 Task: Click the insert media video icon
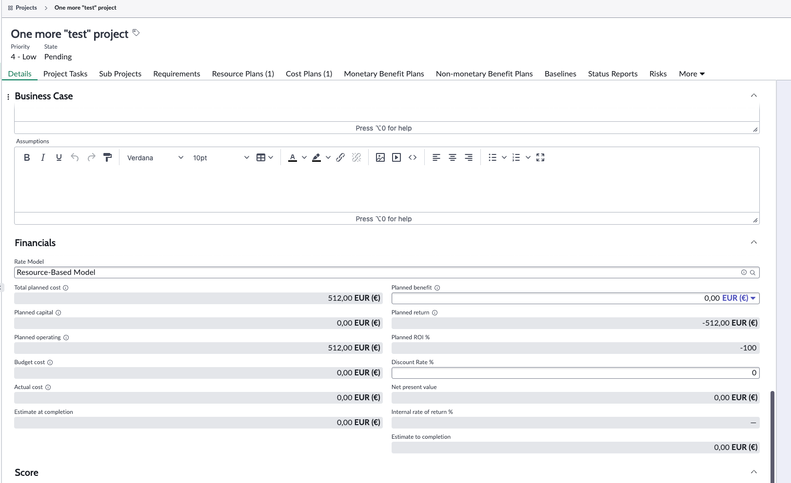click(397, 157)
